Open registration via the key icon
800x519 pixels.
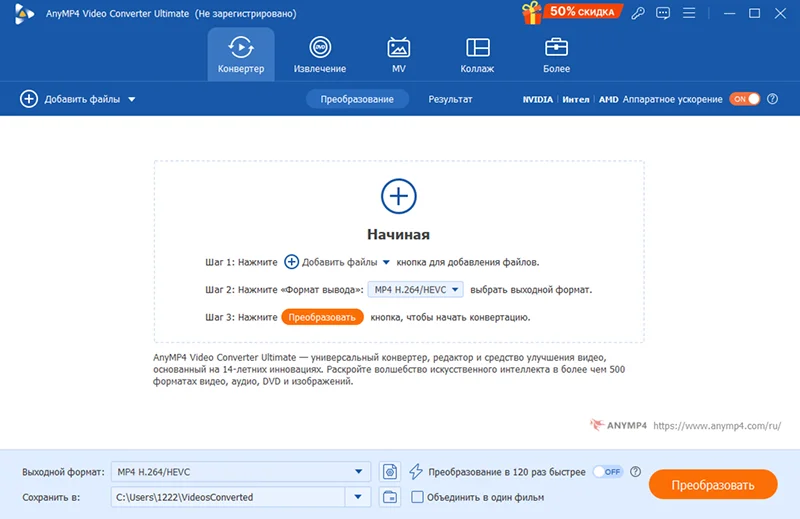coord(638,13)
